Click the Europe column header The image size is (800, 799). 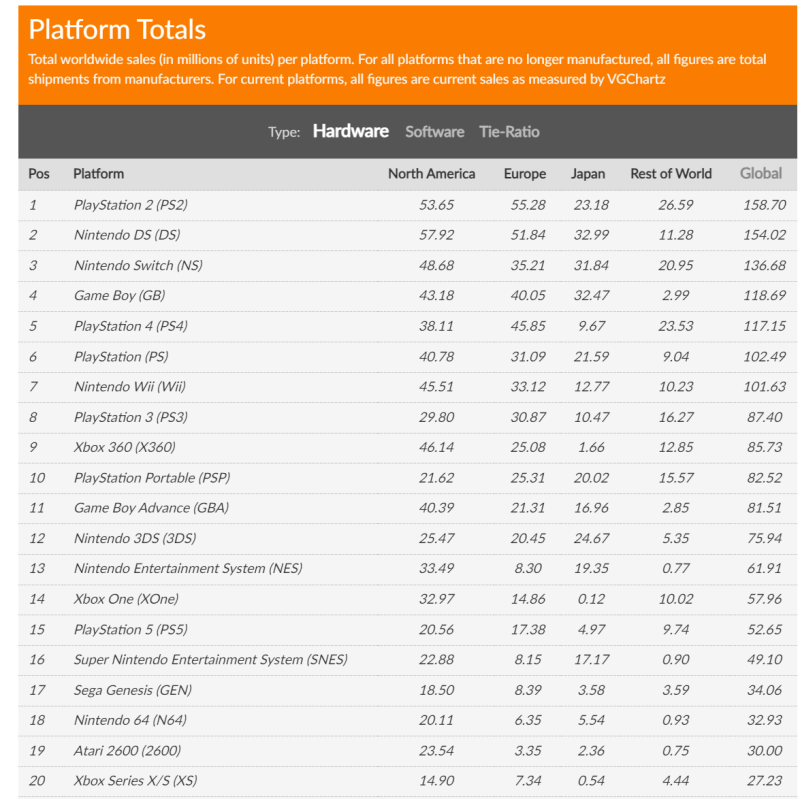(x=524, y=173)
